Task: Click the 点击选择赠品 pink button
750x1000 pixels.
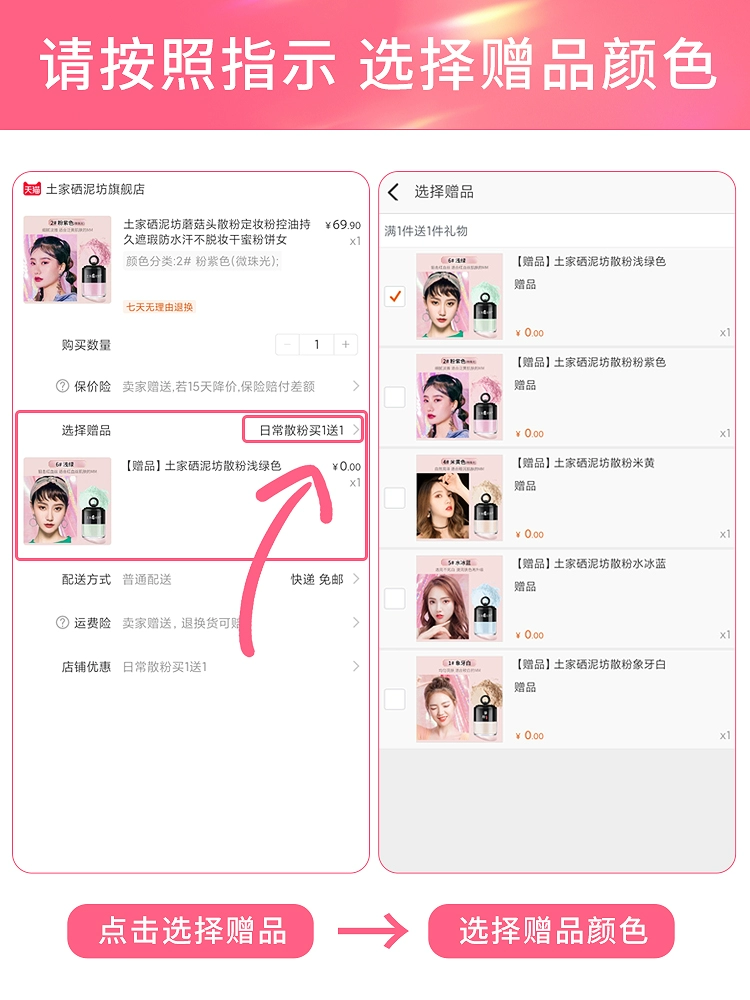Action: pyautogui.click(x=190, y=930)
